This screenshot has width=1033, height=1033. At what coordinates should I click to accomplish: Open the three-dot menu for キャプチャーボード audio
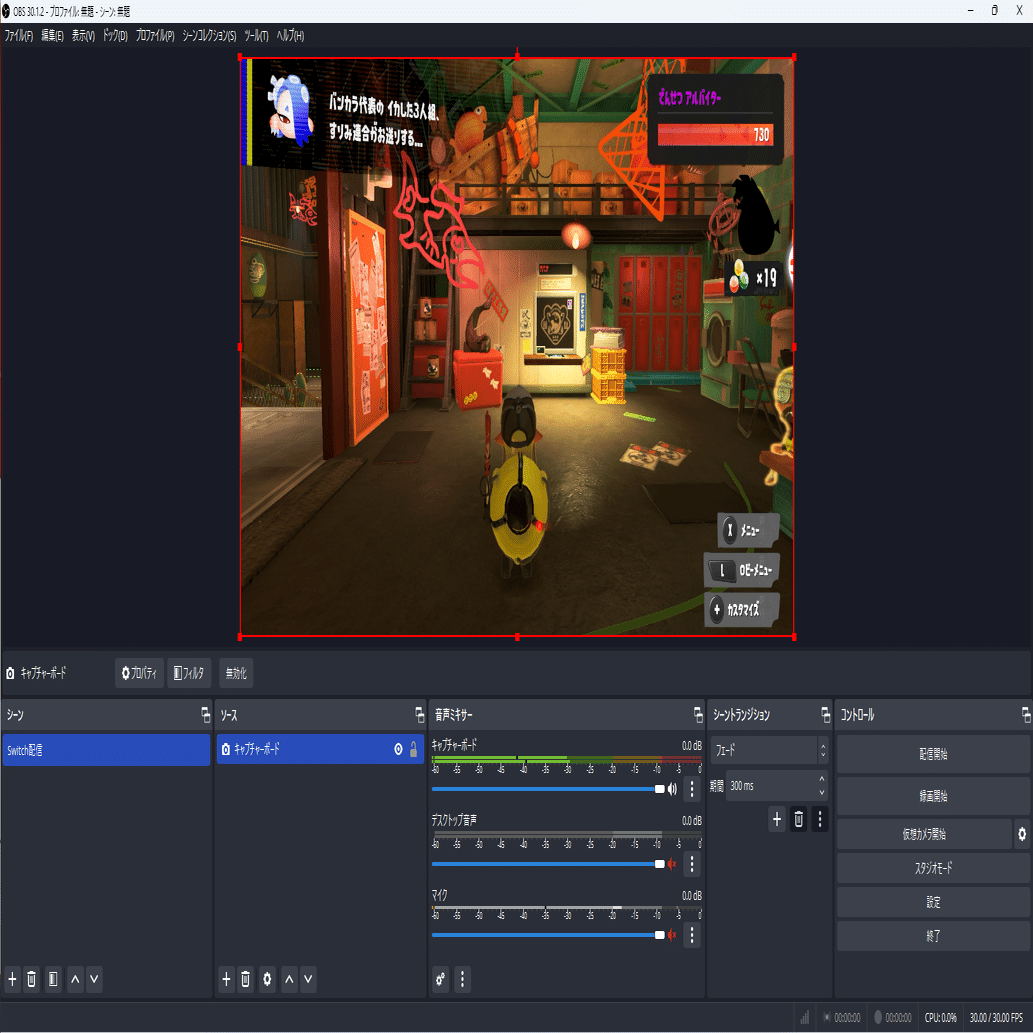(692, 789)
